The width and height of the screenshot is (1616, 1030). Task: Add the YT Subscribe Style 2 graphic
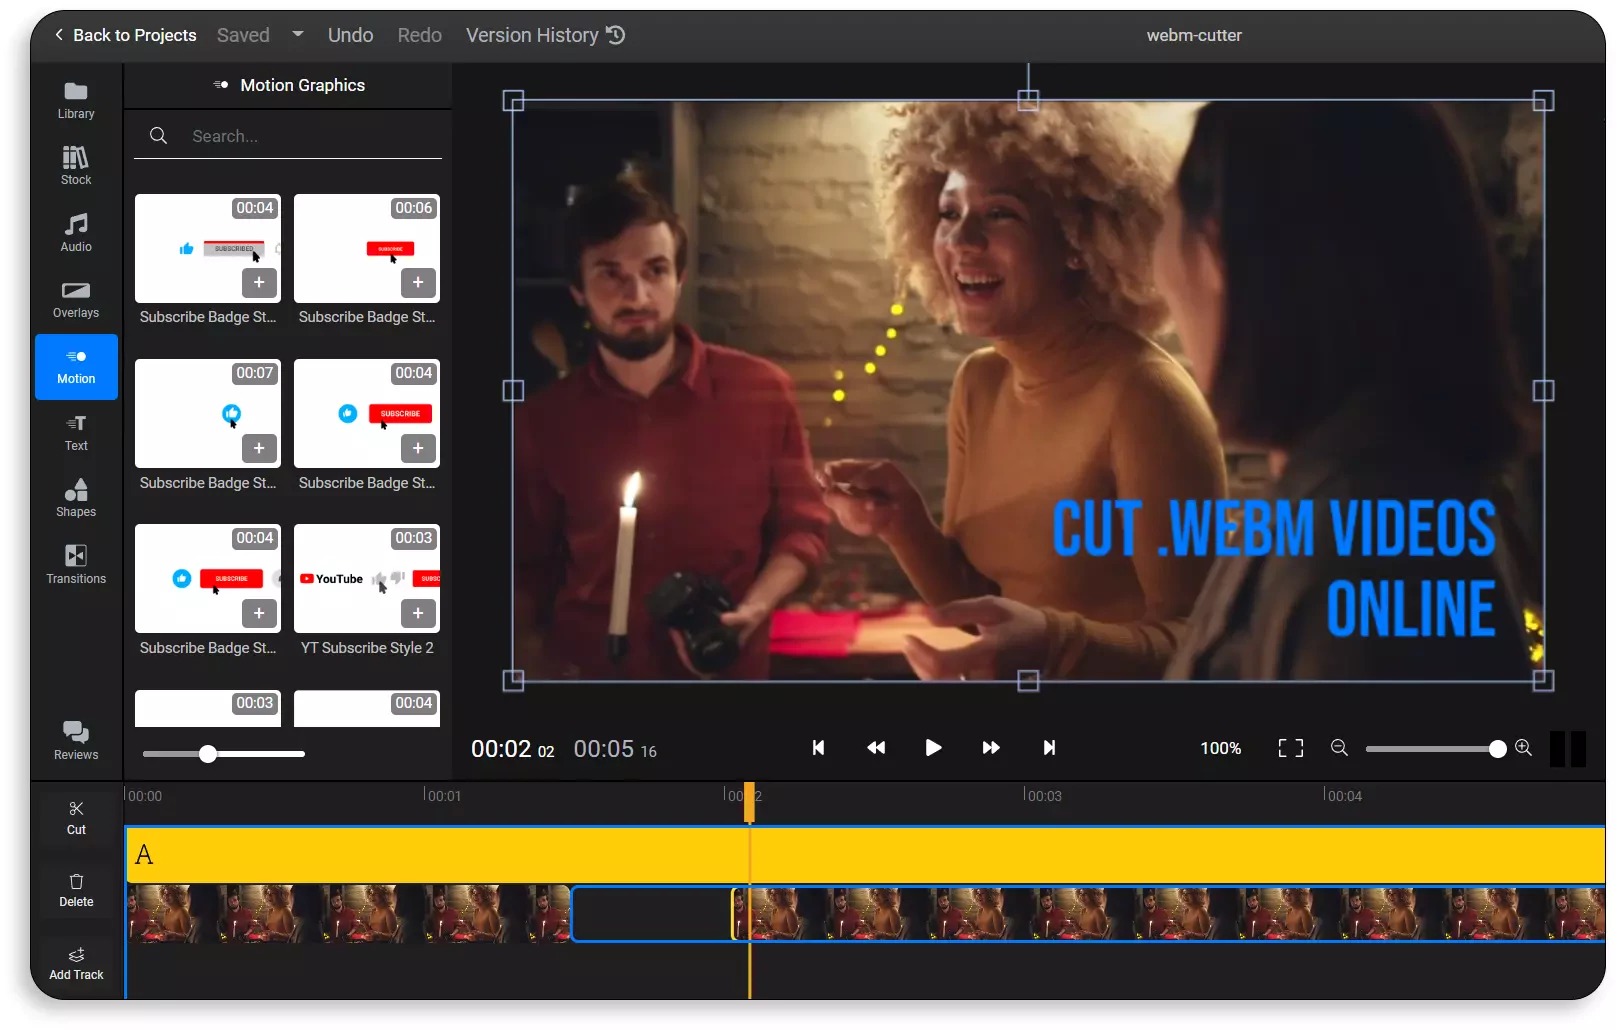tap(419, 614)
